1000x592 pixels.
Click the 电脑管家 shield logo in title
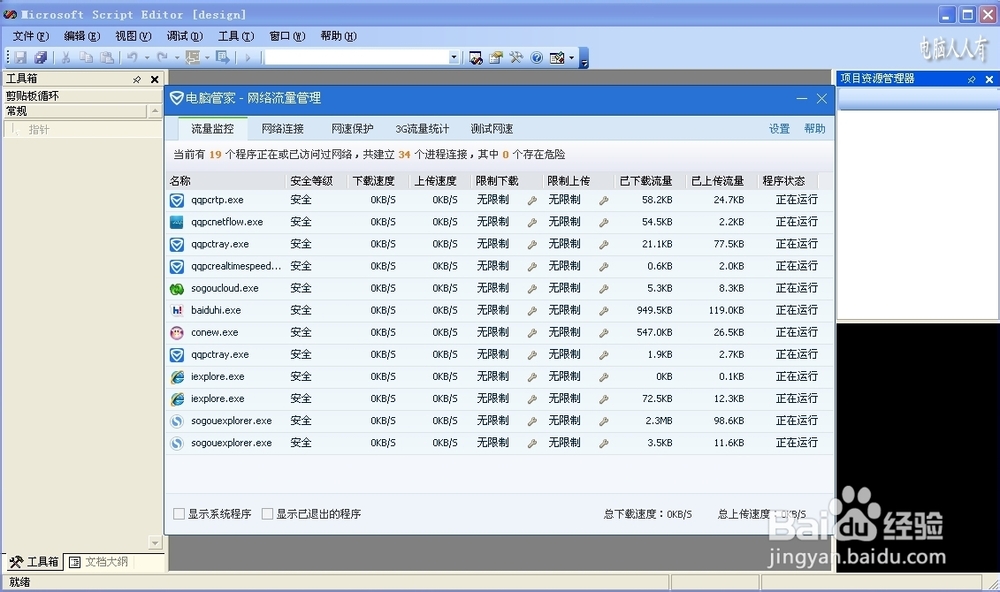point(177,98)
